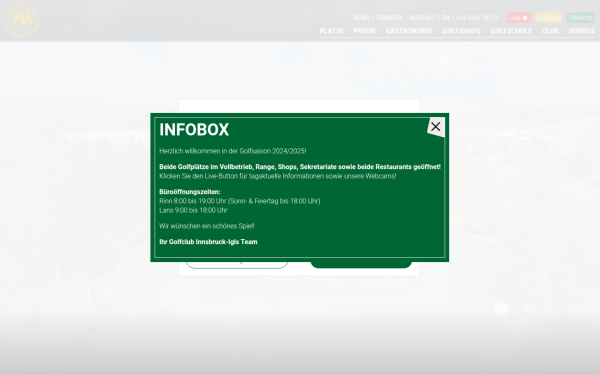Click the golf club logo emblem
The image size is (600, 375).
coord(22,21)
